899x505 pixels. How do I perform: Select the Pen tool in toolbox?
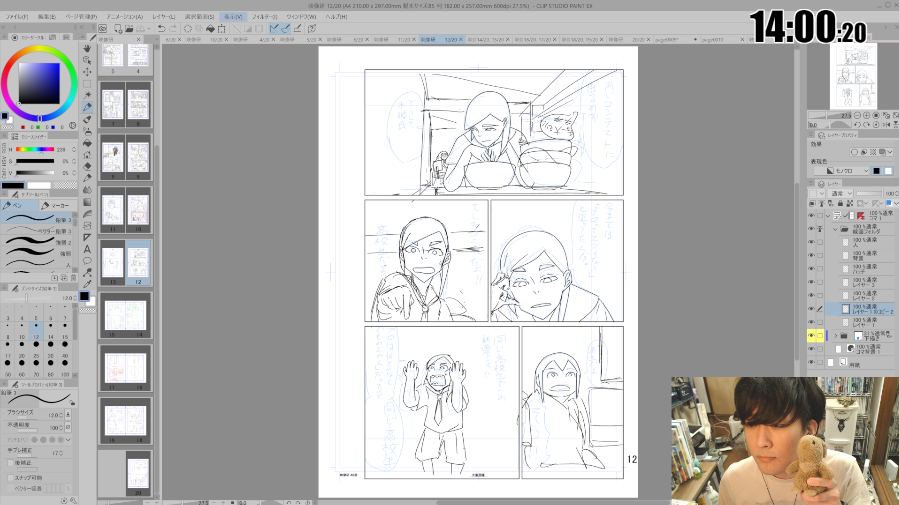pyautogui.click(x=87, y=107)
